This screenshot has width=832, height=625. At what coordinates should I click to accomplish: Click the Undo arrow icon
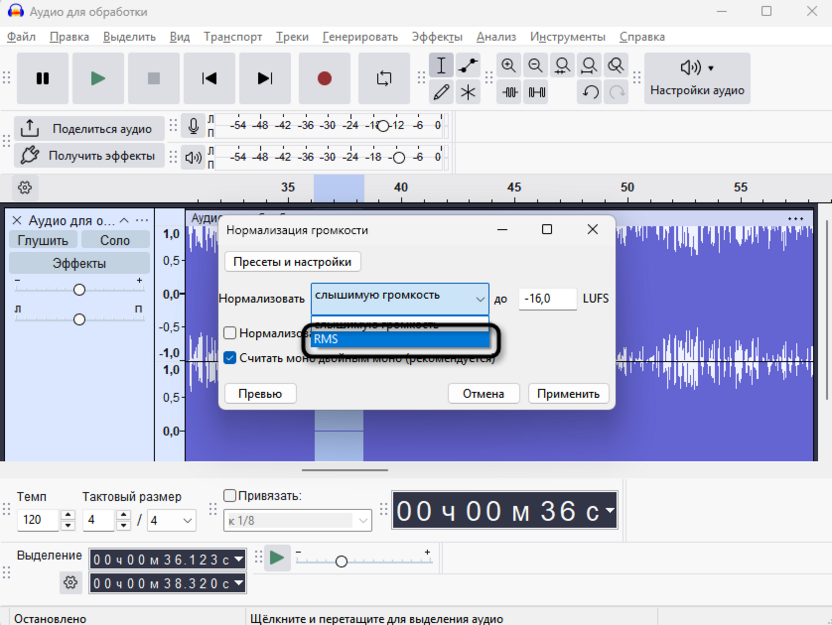tap(590, 92)
